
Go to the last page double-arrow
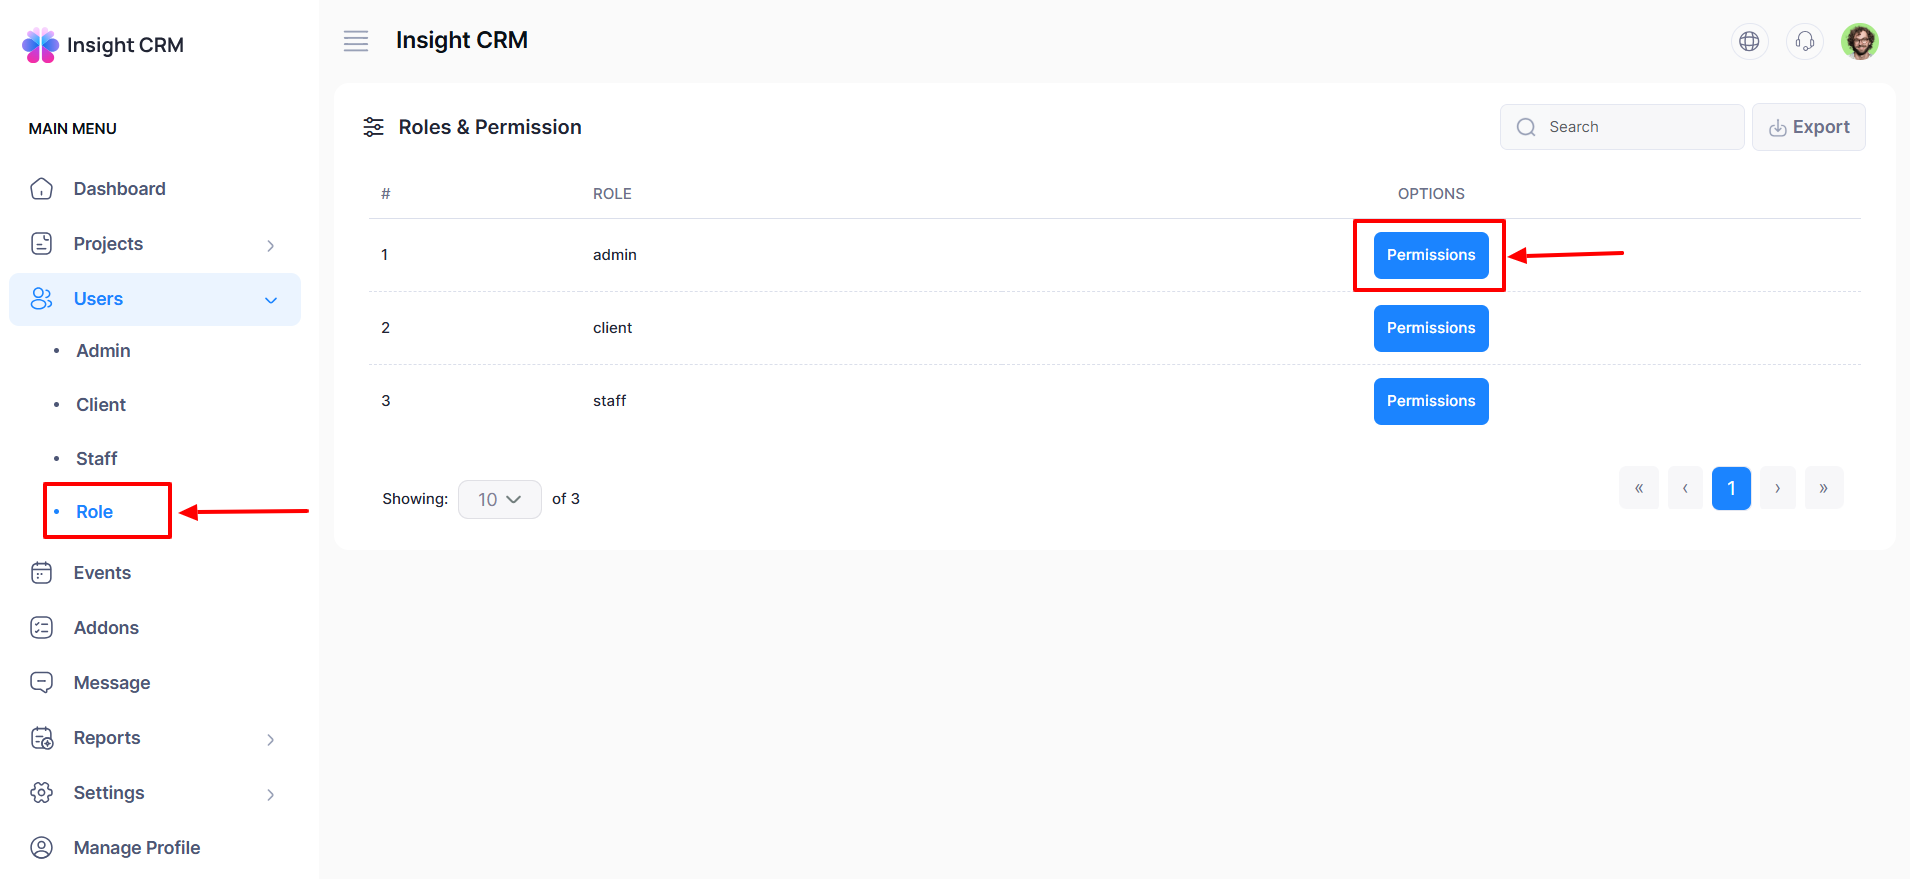pos(1823,488)
